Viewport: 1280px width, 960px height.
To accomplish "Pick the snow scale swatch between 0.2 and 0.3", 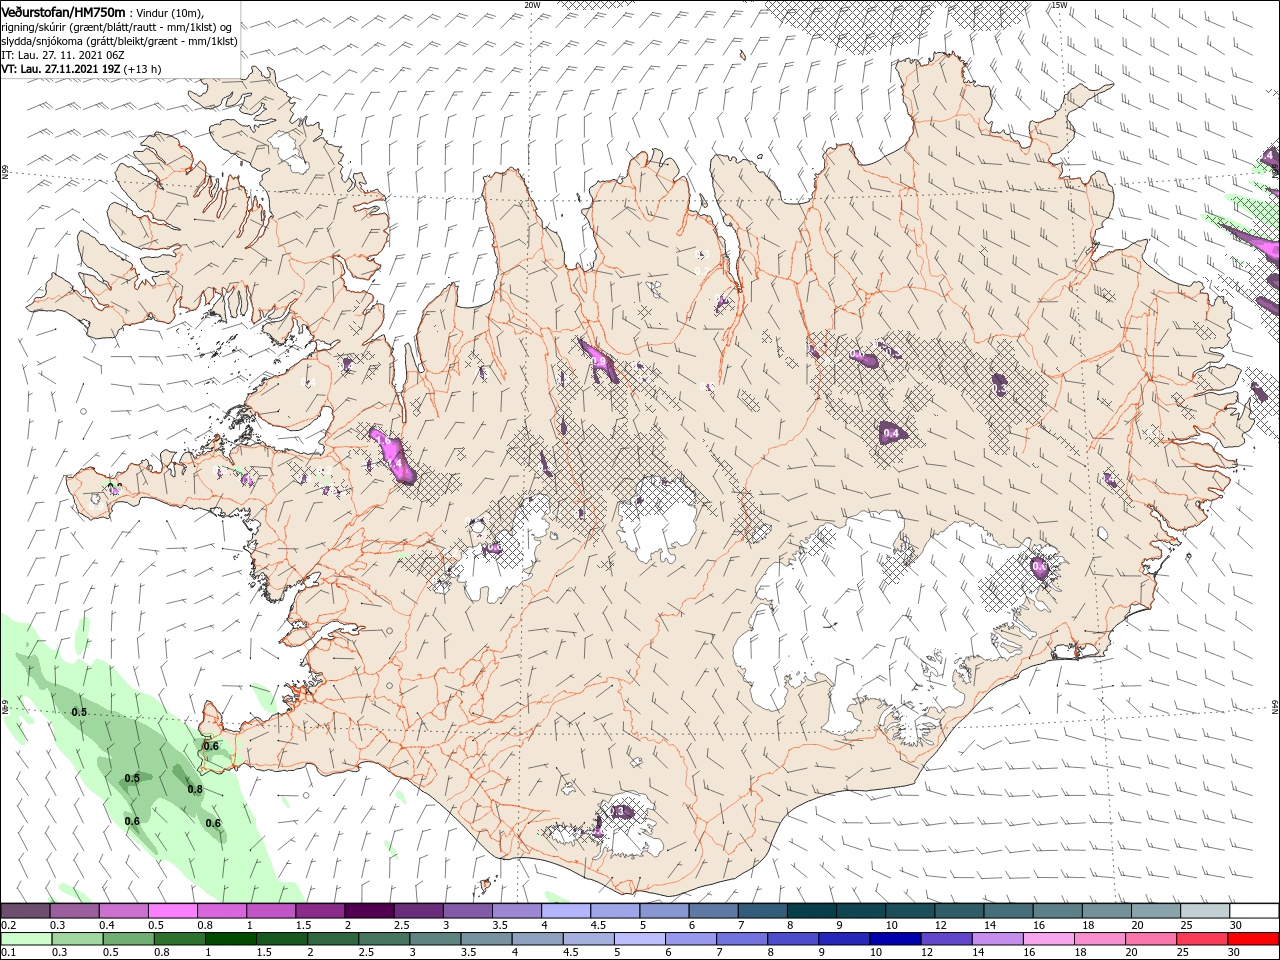I will pyautogui.click(x=26, y=911).
